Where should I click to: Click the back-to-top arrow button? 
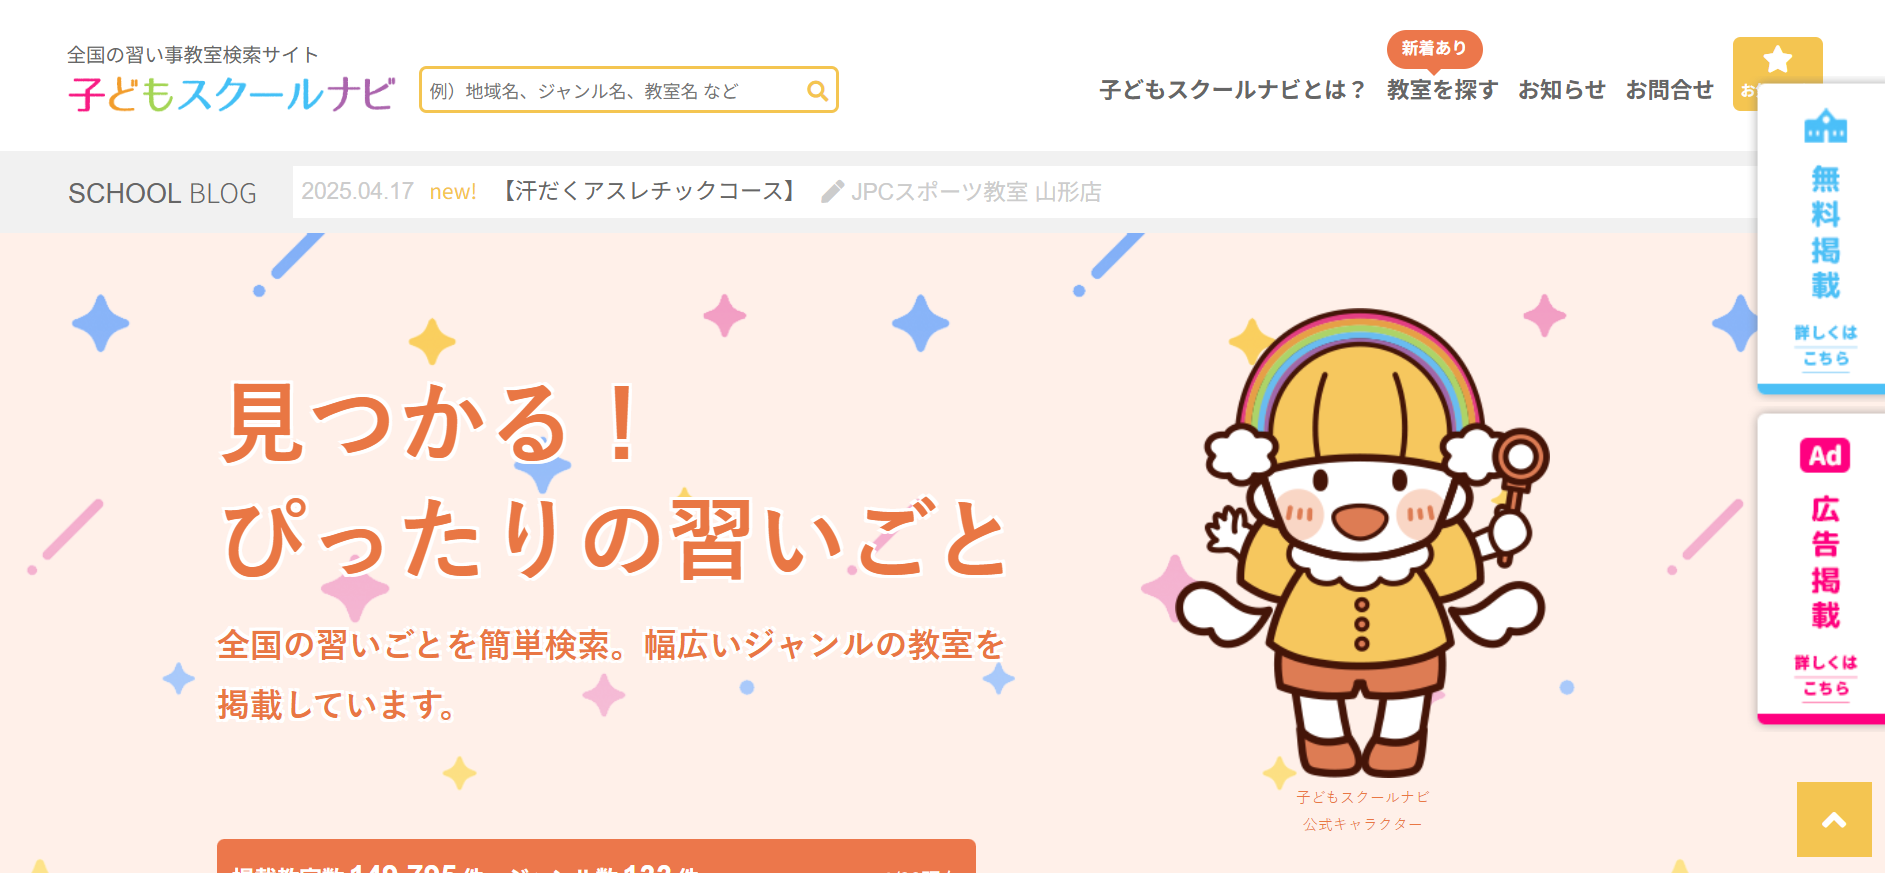[x=1834, y=819]
